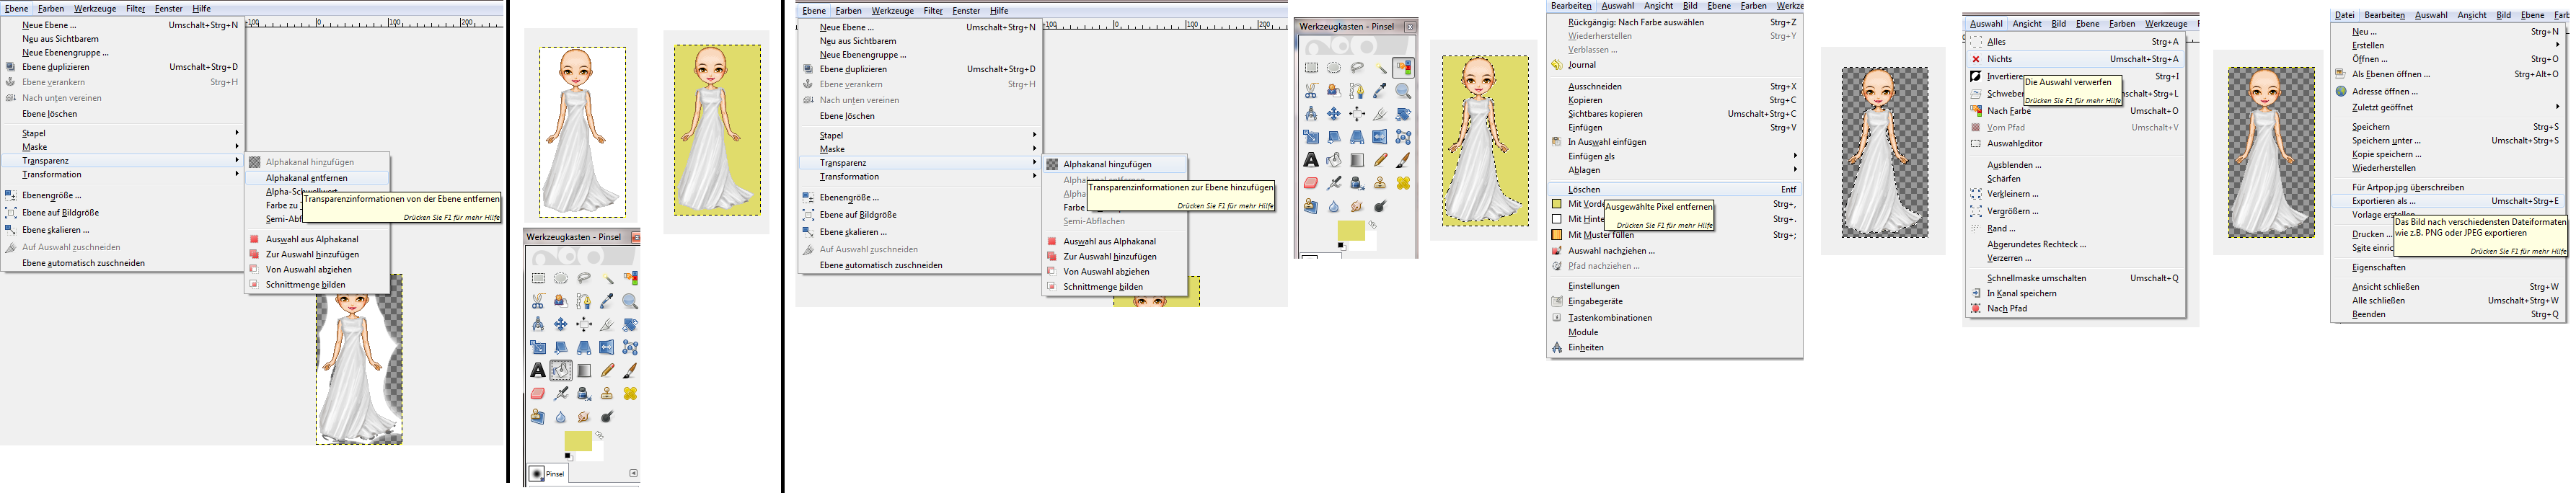Click yellow foreground swatch above Pinsel tab
The height and width of the screenshot is (493, 2576).
click(x=576, y=440)
